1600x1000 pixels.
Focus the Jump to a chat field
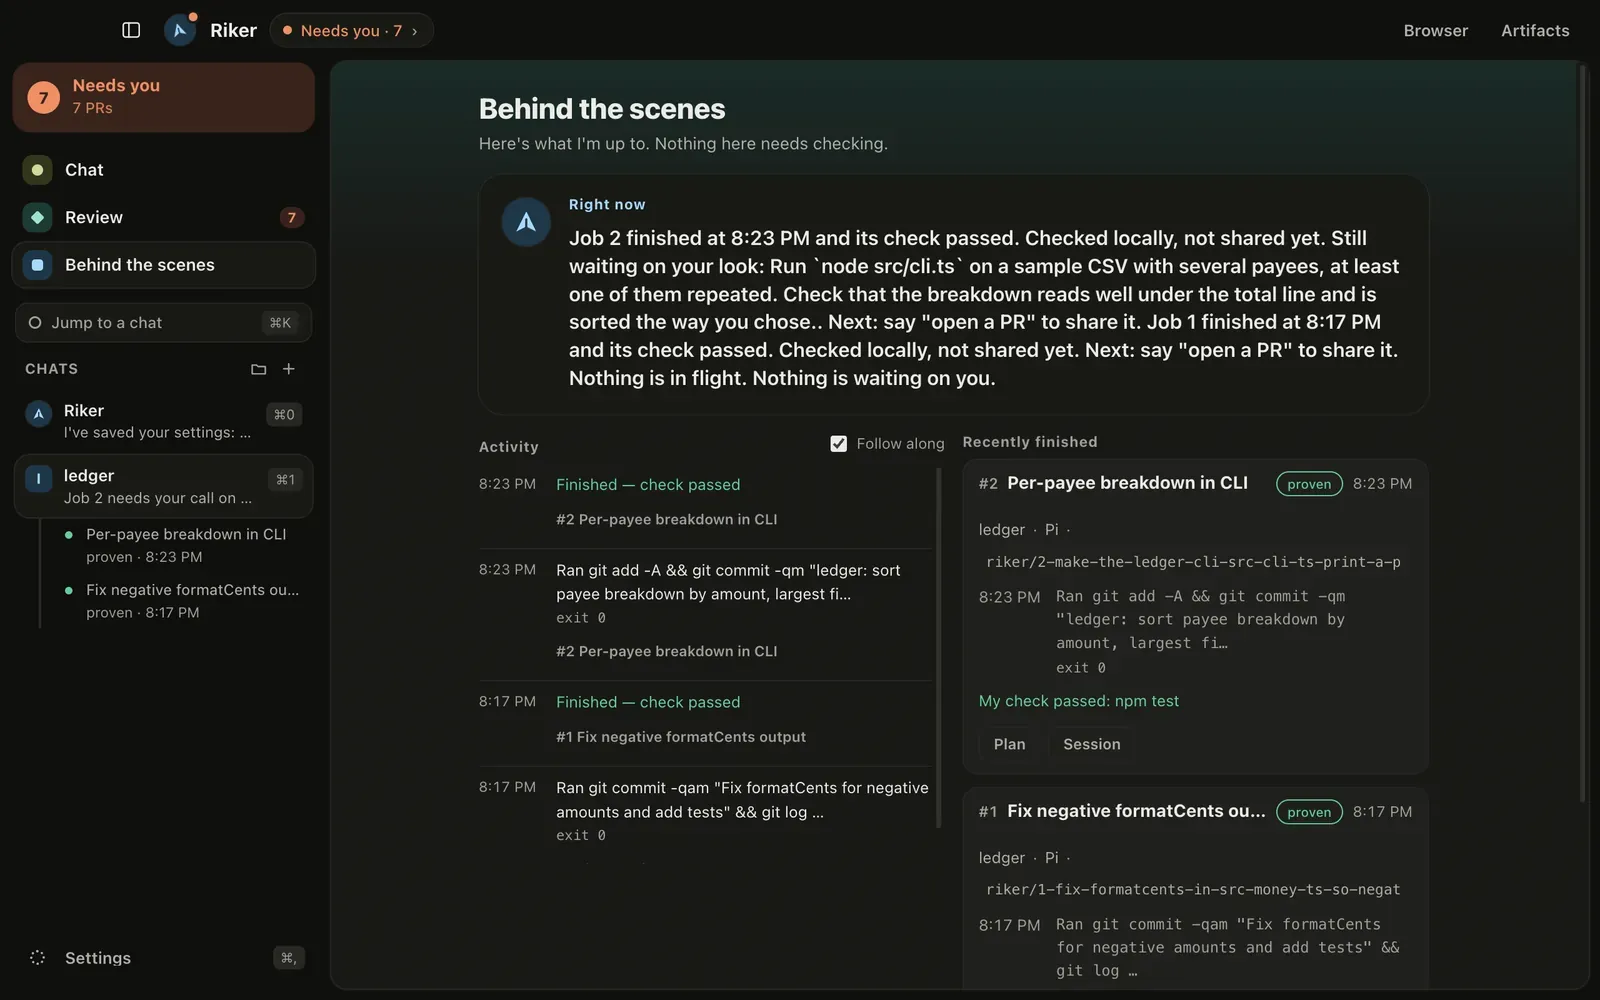click(164, 323)
